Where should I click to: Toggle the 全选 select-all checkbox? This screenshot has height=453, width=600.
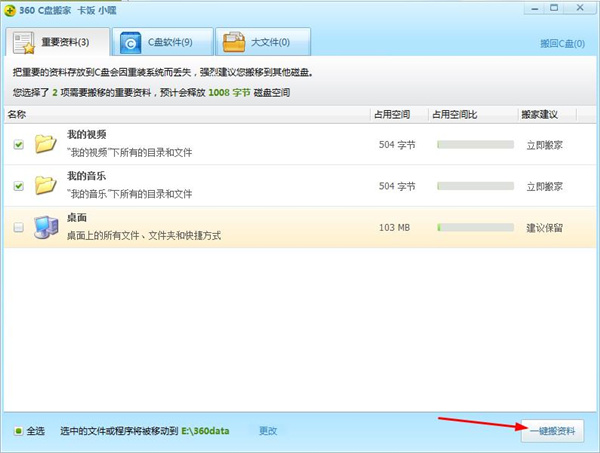[18, 431]
